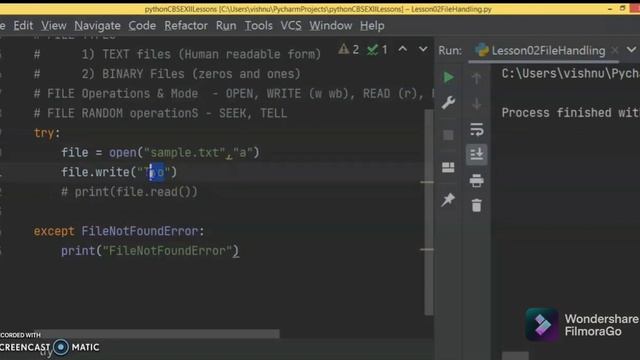Click the Stop process square icon
The height and width of the screenshot is (360, 640).
pos(448,135)
